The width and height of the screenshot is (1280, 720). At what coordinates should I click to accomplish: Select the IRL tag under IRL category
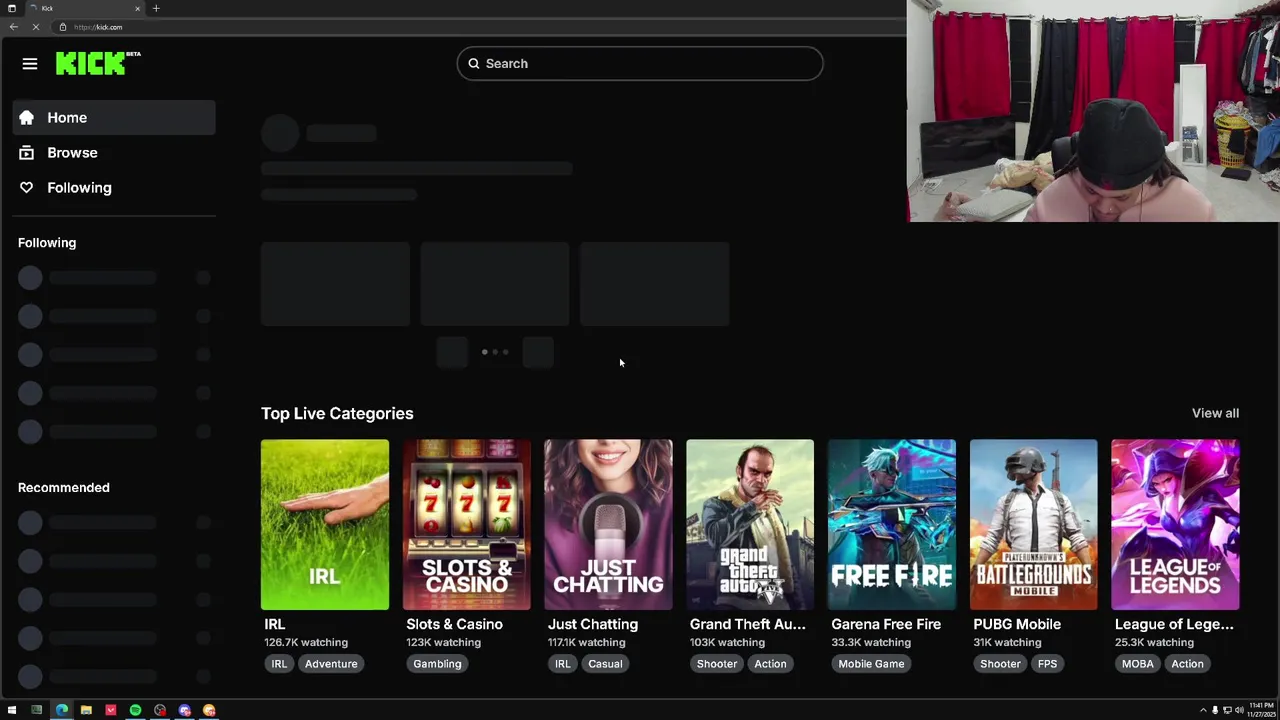(279, 664)
